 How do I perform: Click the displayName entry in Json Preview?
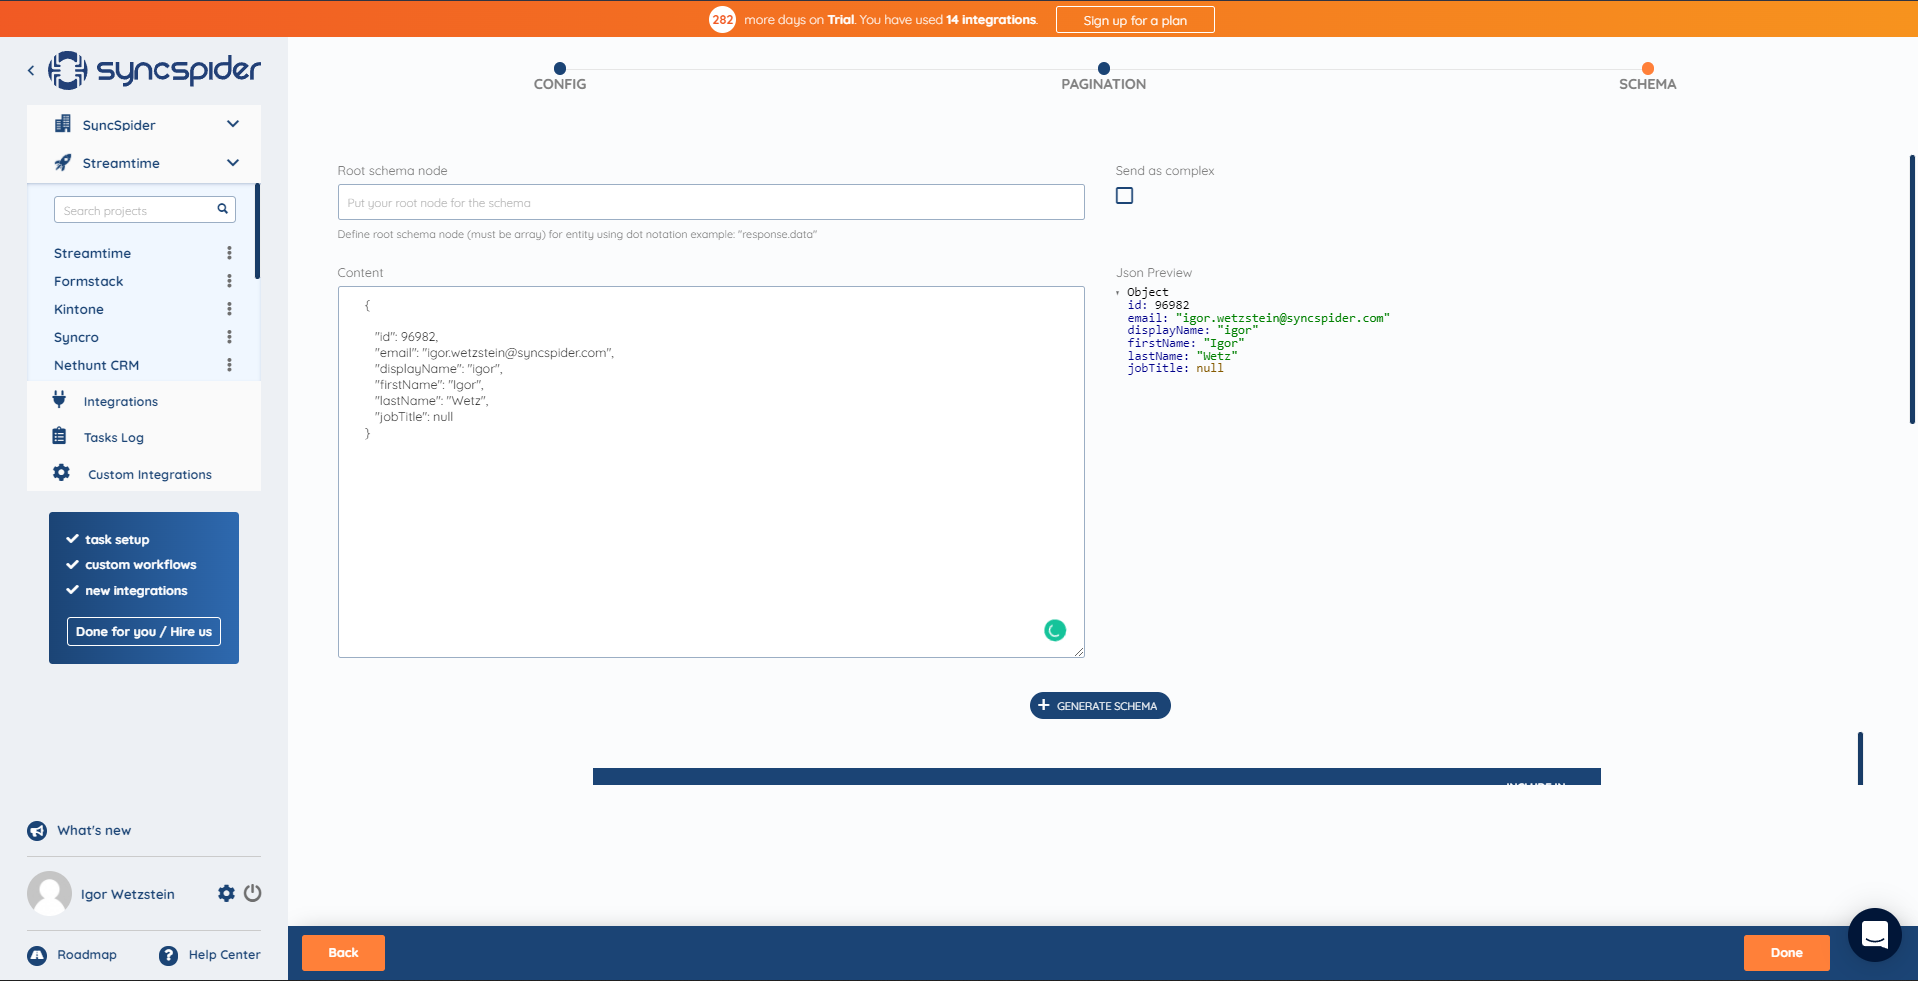click(x=1193, y=330)
